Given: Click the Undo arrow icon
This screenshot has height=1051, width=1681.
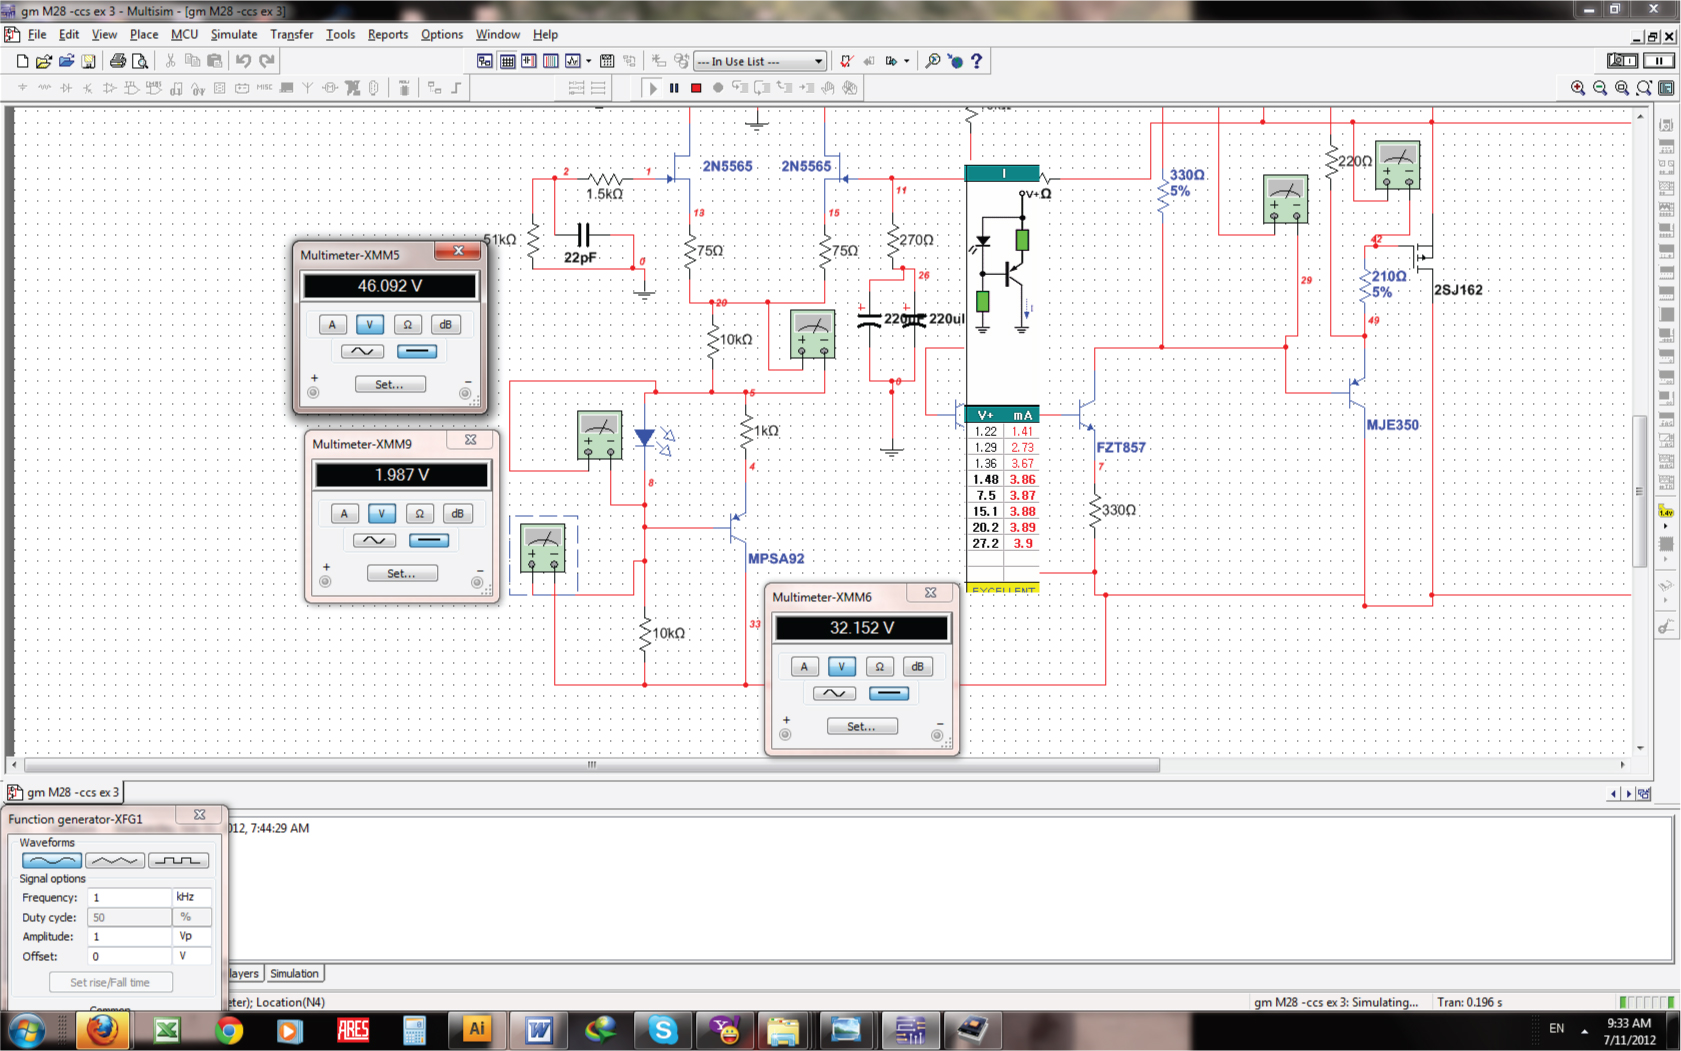Looking at the screenshot, I should [x=243, y=61].
